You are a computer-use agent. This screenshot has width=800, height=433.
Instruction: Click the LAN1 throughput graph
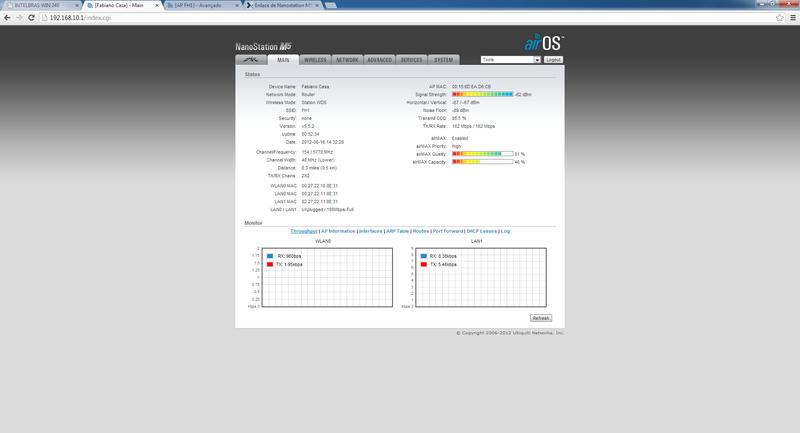[x=481, y=277]
